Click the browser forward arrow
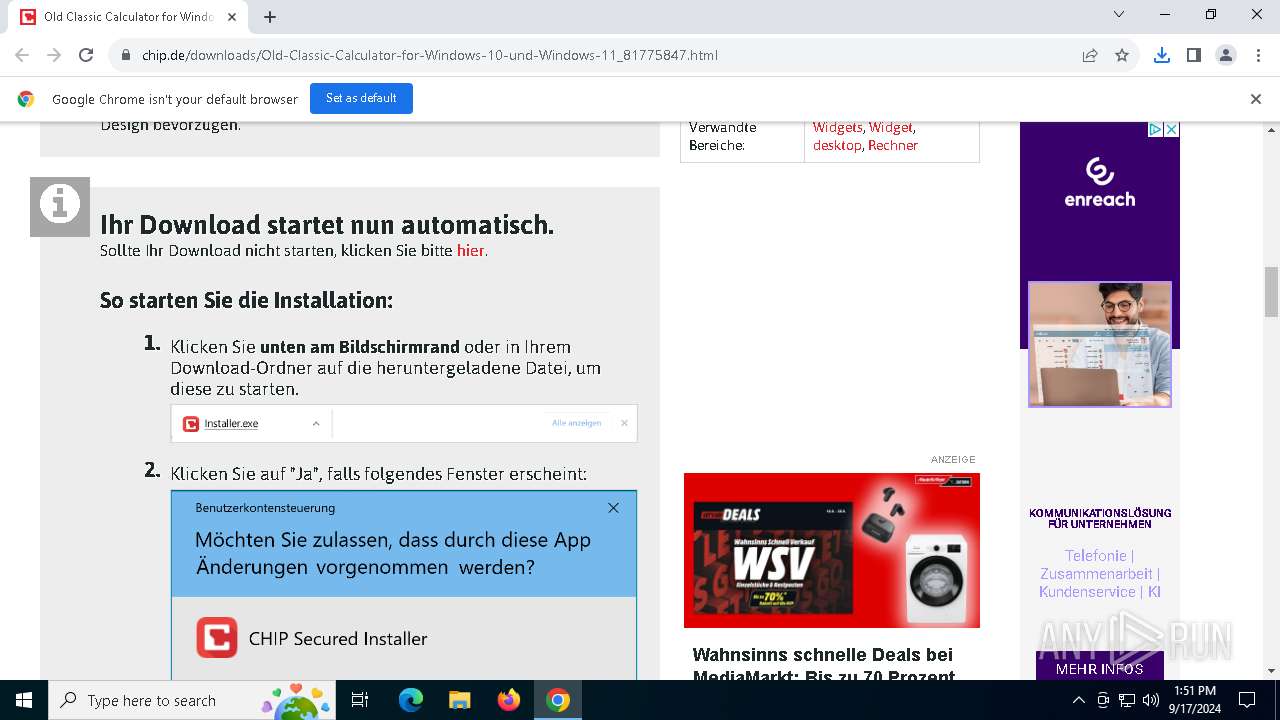 point(54,55)
